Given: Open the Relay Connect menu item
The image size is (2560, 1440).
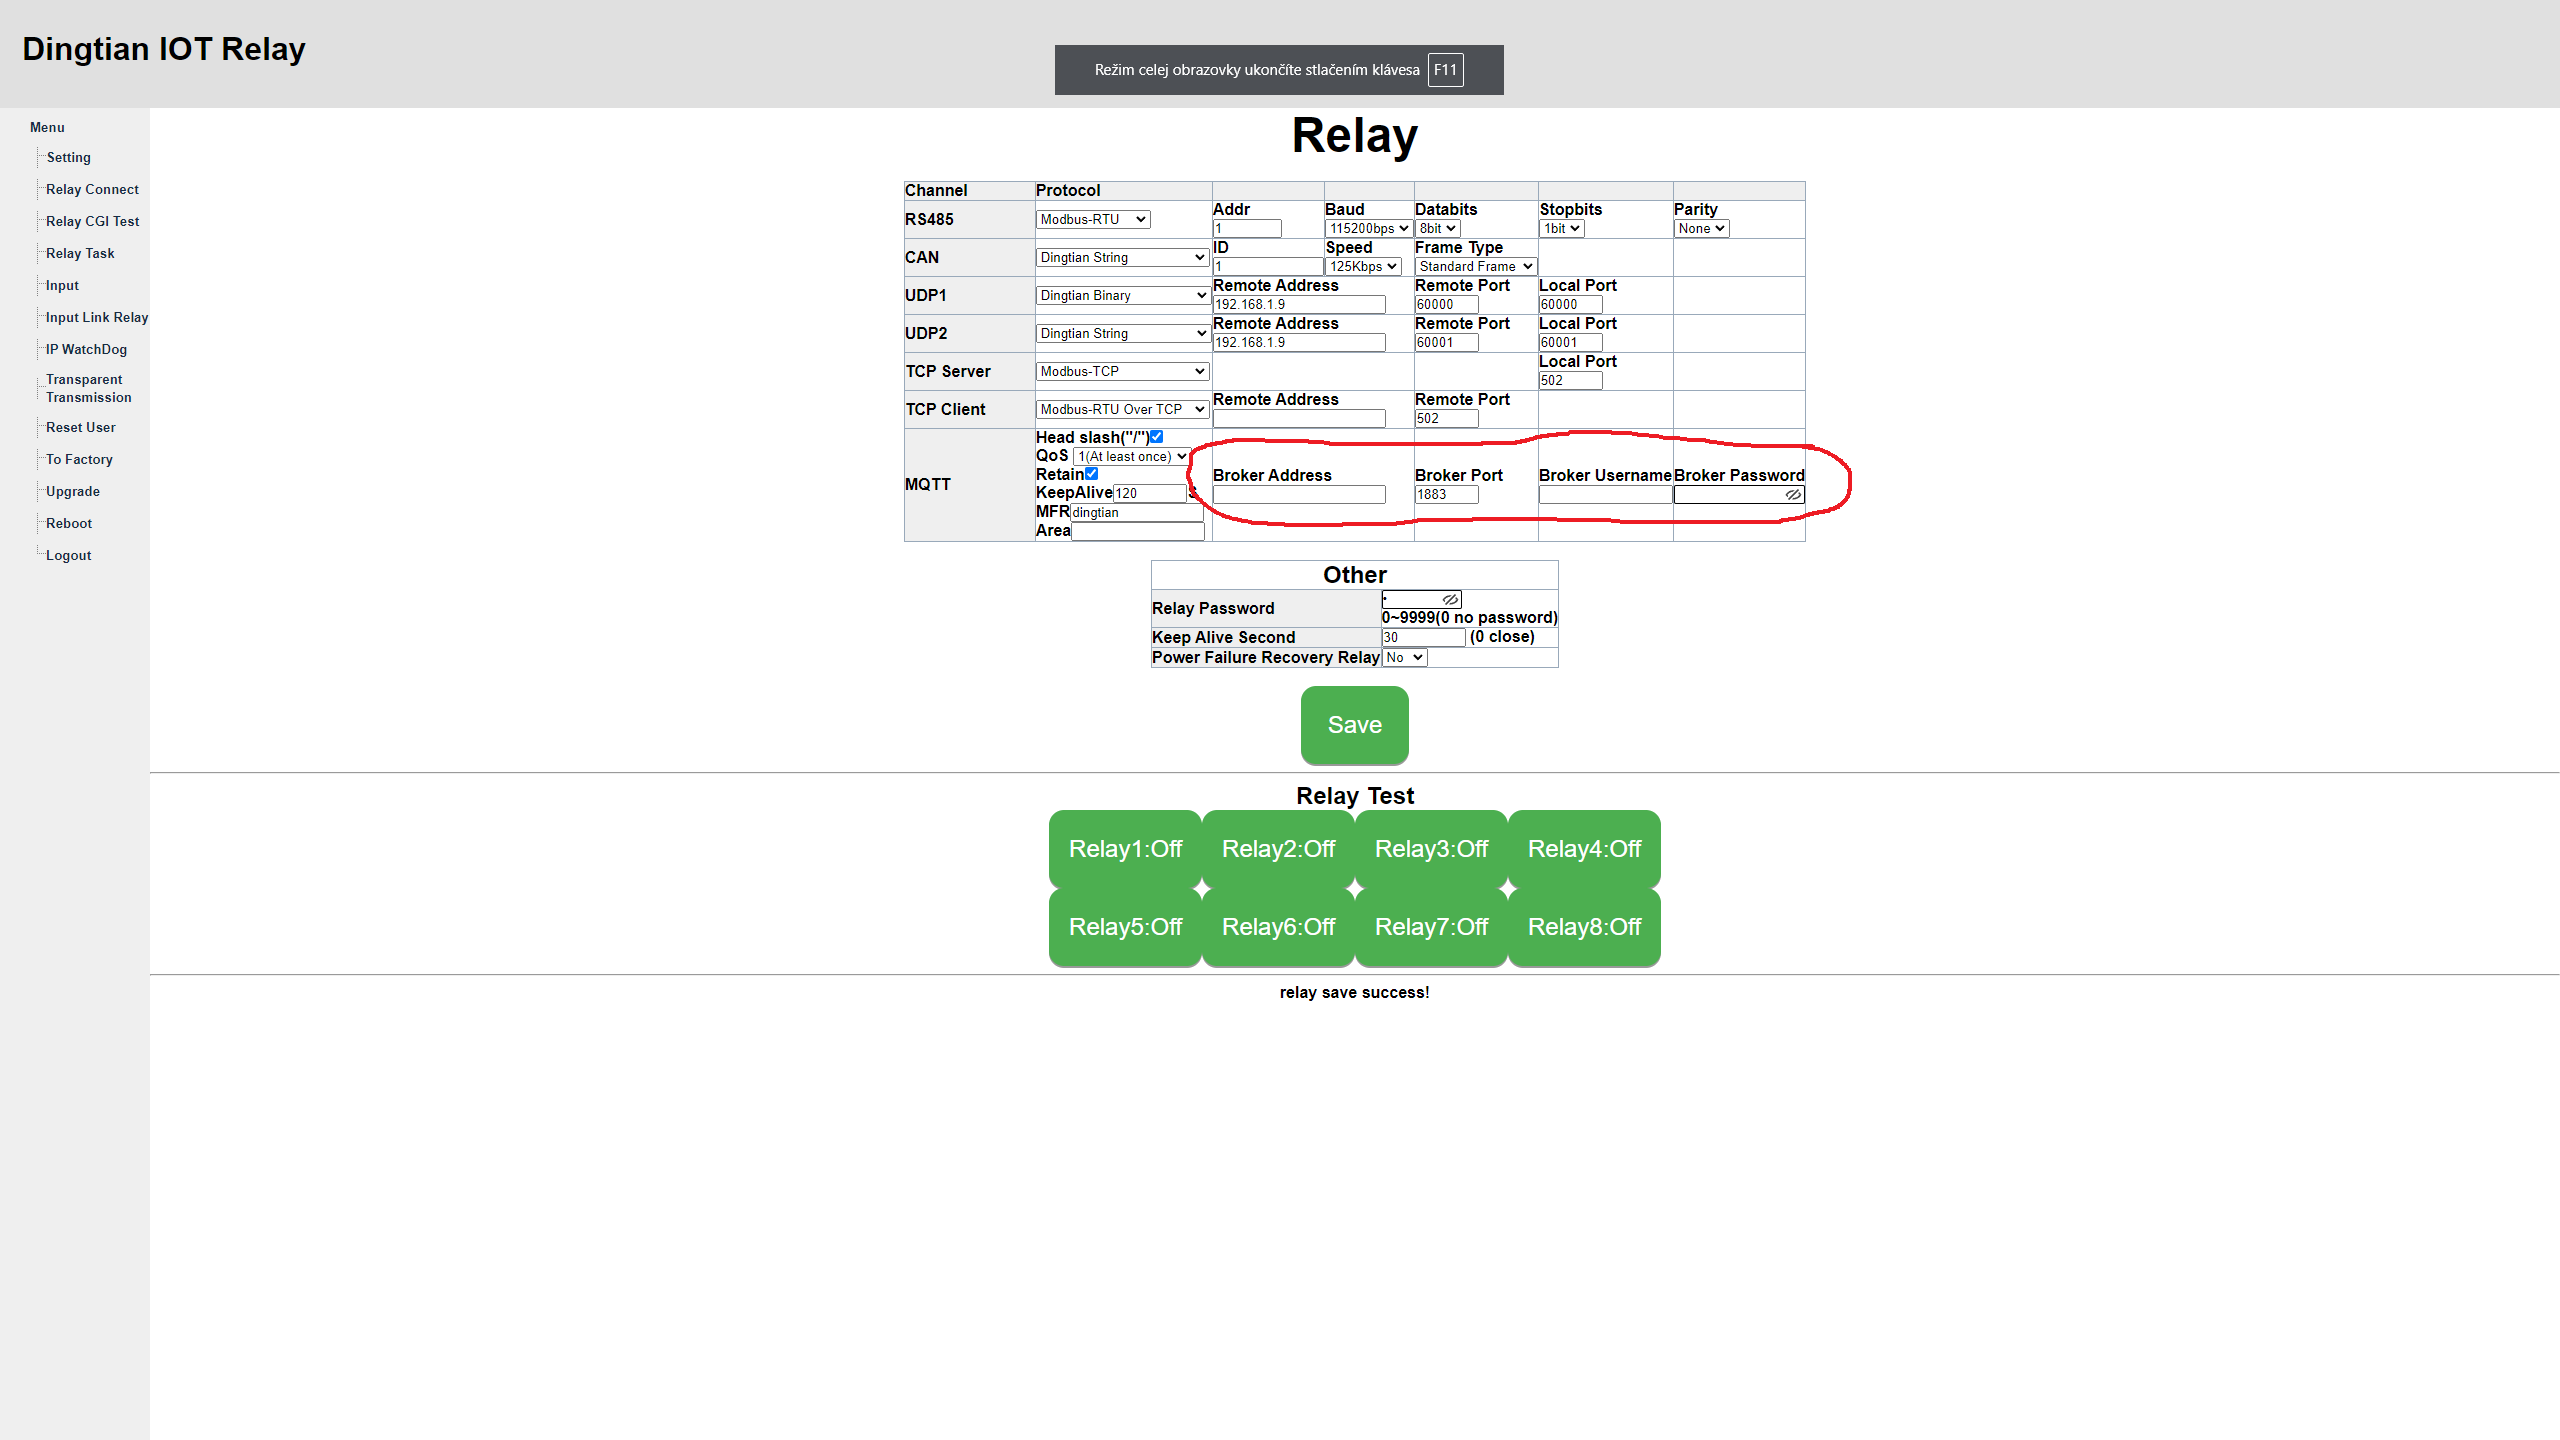Looking at the screenshot, I should click(x=92, y=189).
